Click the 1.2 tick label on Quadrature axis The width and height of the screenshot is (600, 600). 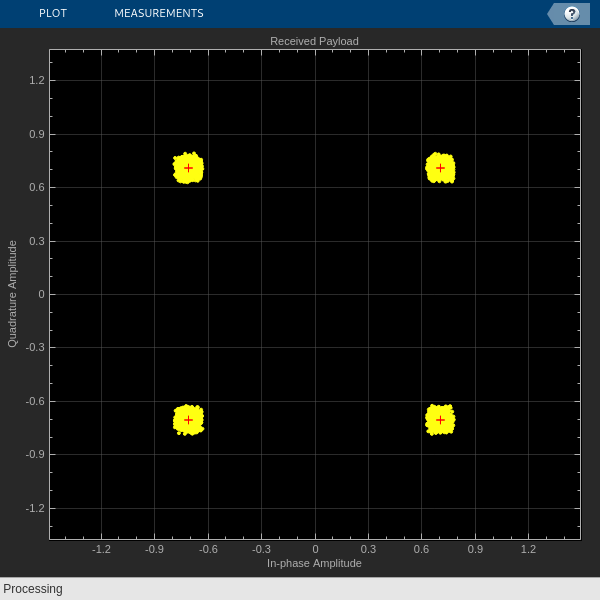click(x=37, y=80)
